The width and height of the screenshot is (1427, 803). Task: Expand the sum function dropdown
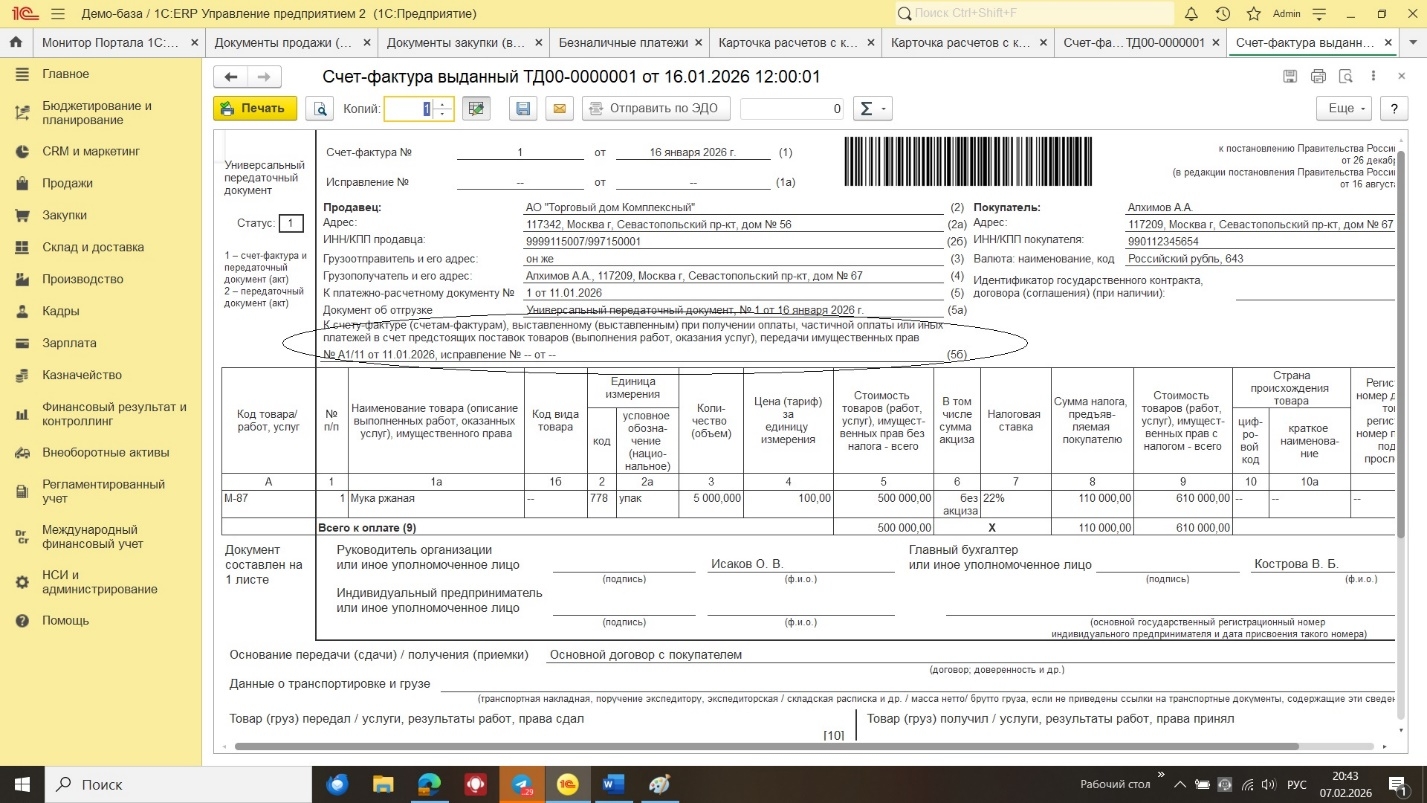873,109
